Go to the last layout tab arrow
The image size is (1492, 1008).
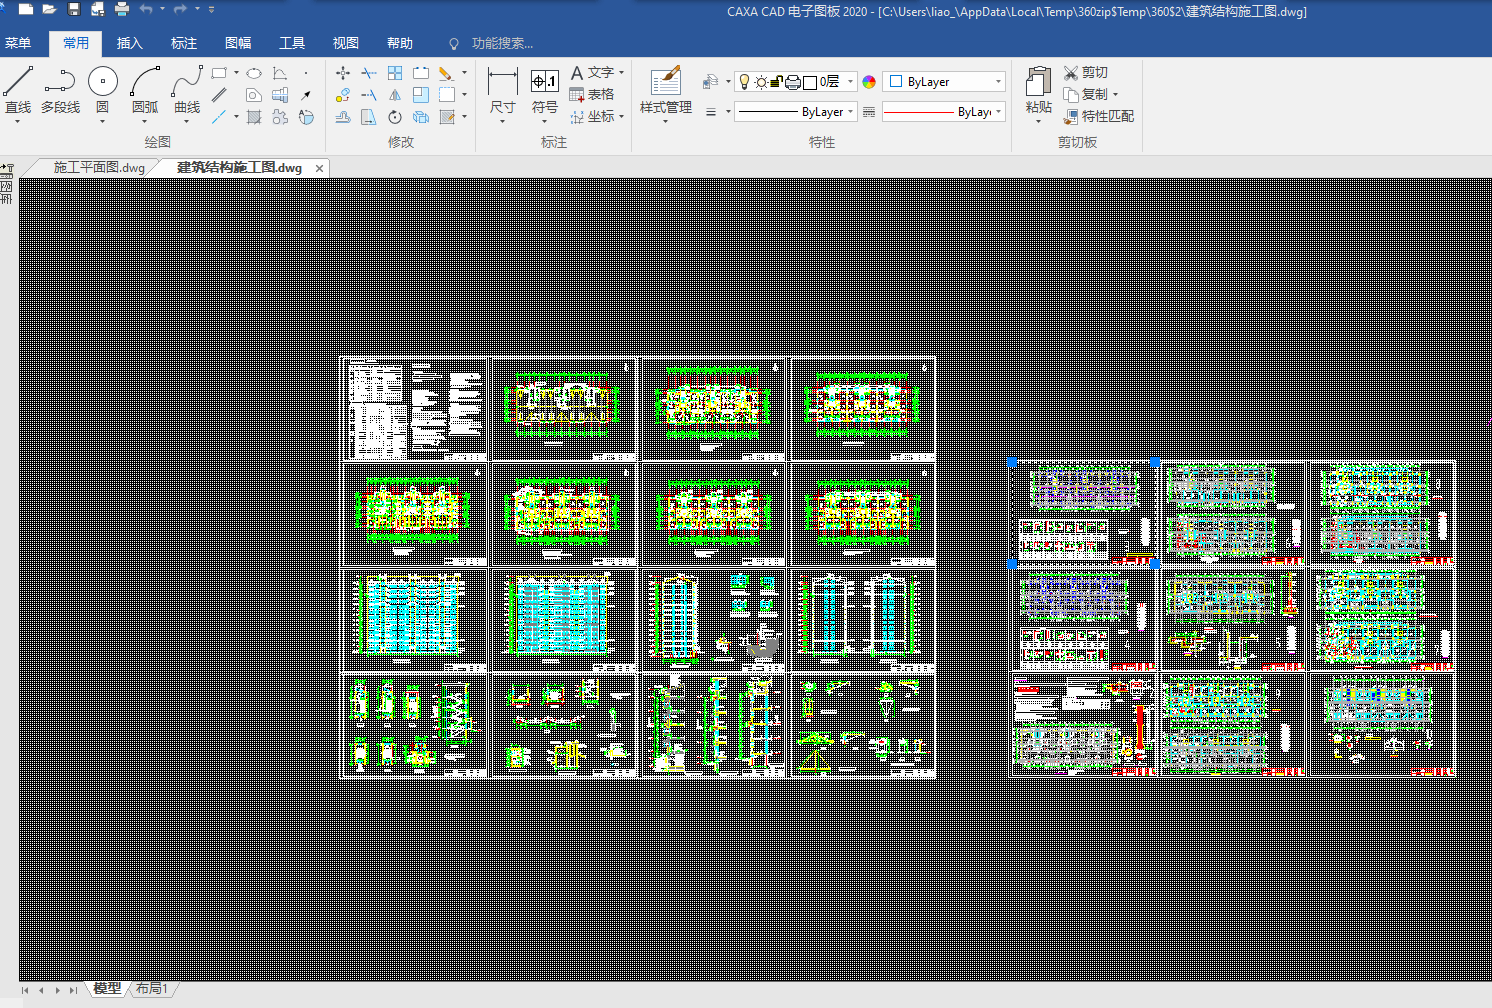(x=73, y=990)
